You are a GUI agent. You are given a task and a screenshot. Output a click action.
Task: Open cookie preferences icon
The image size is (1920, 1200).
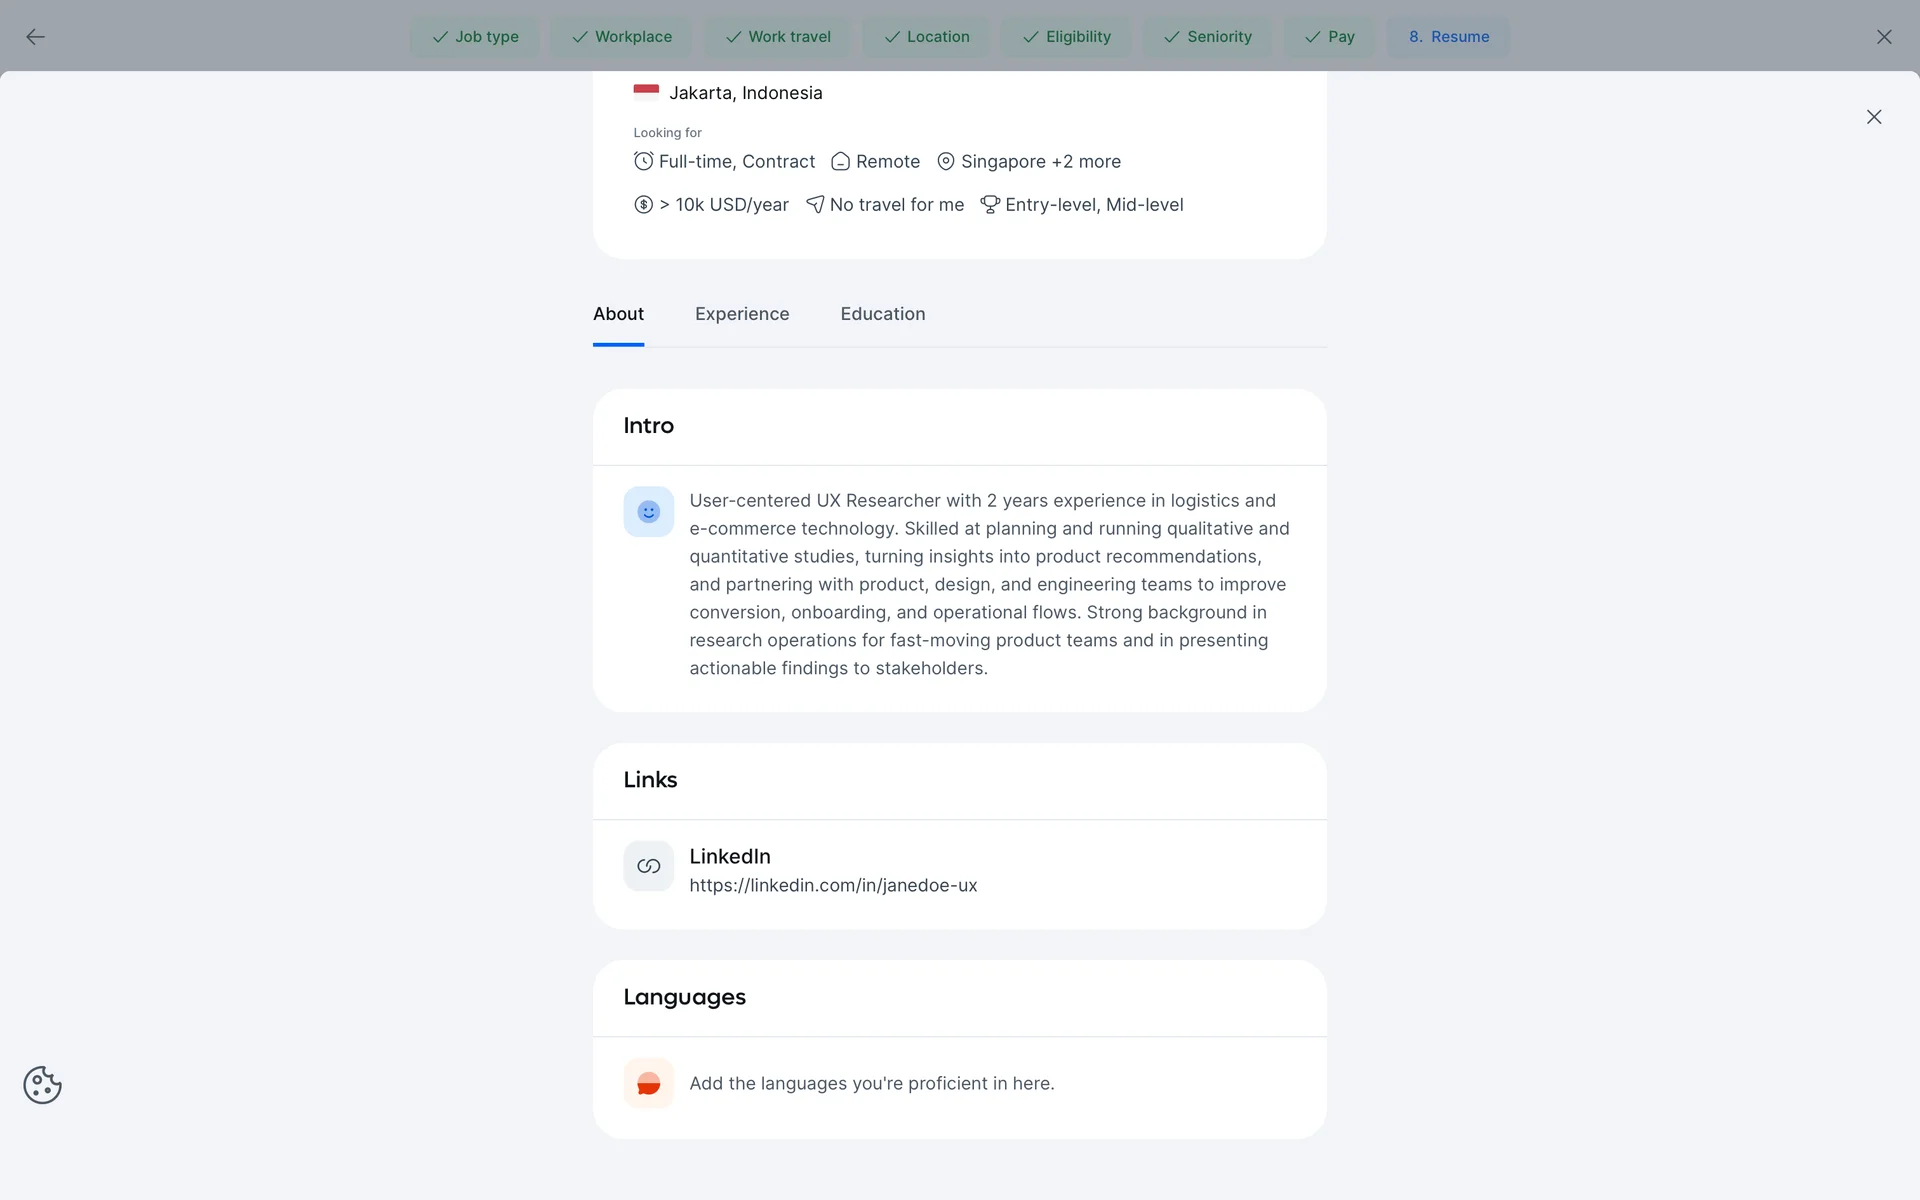tap(42, 1085)
